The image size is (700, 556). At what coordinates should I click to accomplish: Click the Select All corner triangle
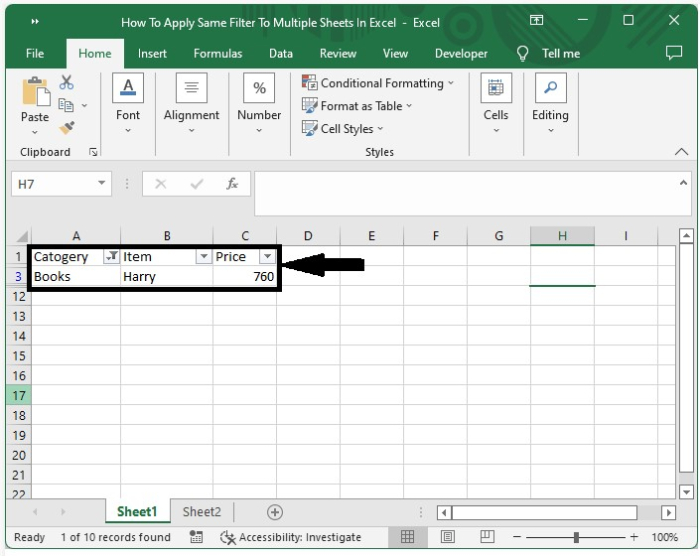(21, 236)
